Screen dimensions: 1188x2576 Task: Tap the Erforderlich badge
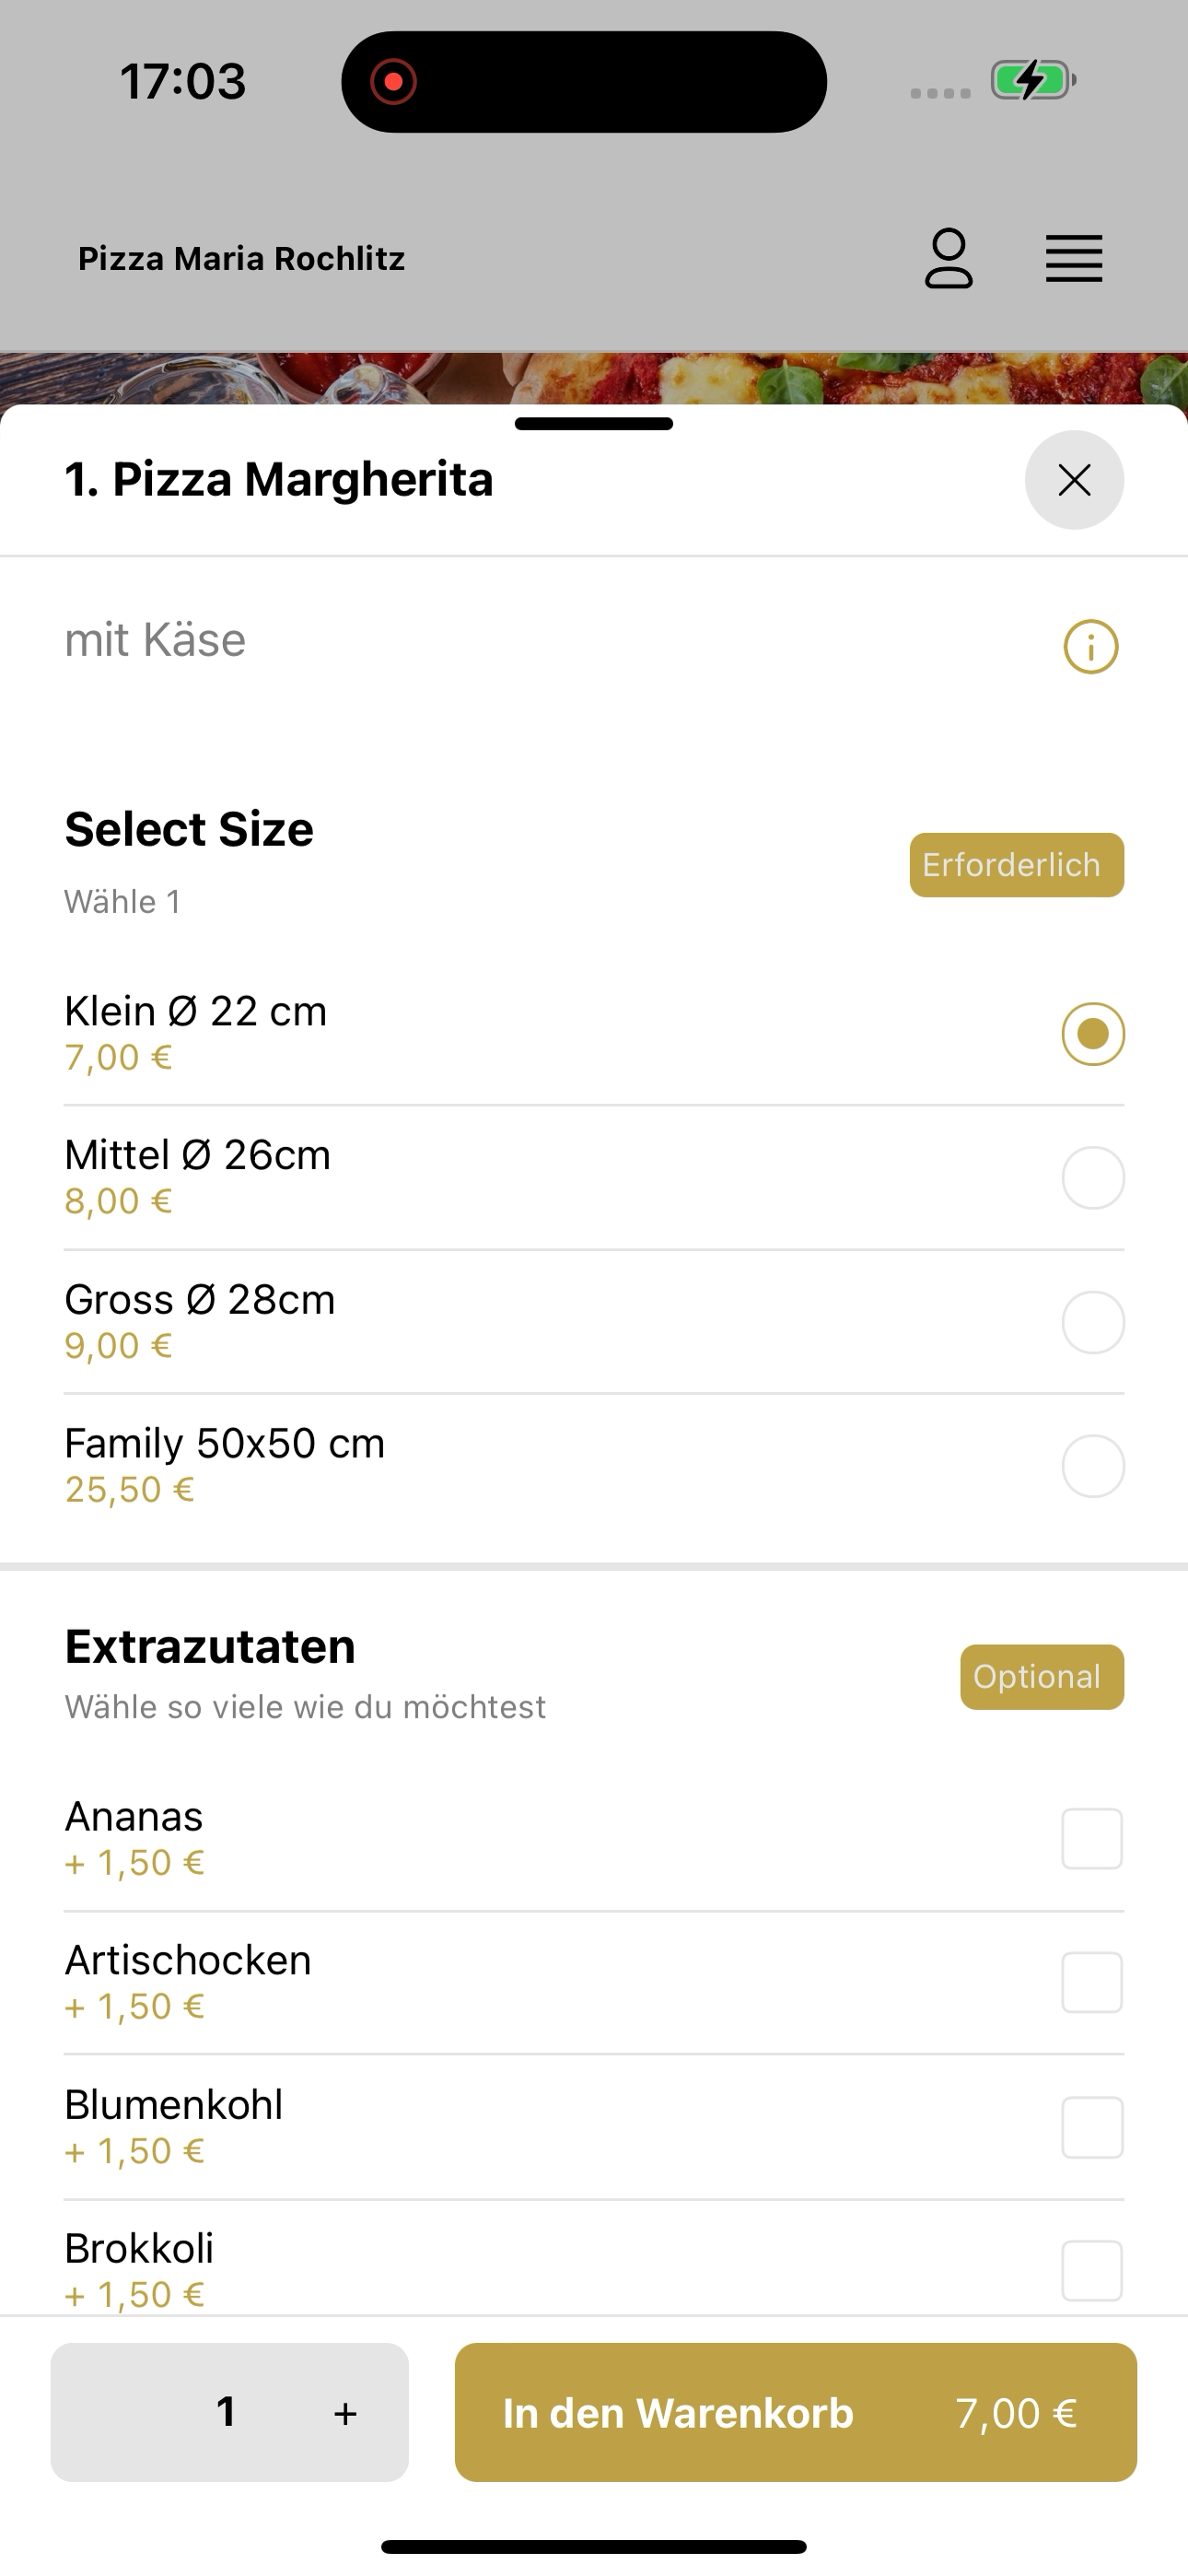[x=1016, y=865]
